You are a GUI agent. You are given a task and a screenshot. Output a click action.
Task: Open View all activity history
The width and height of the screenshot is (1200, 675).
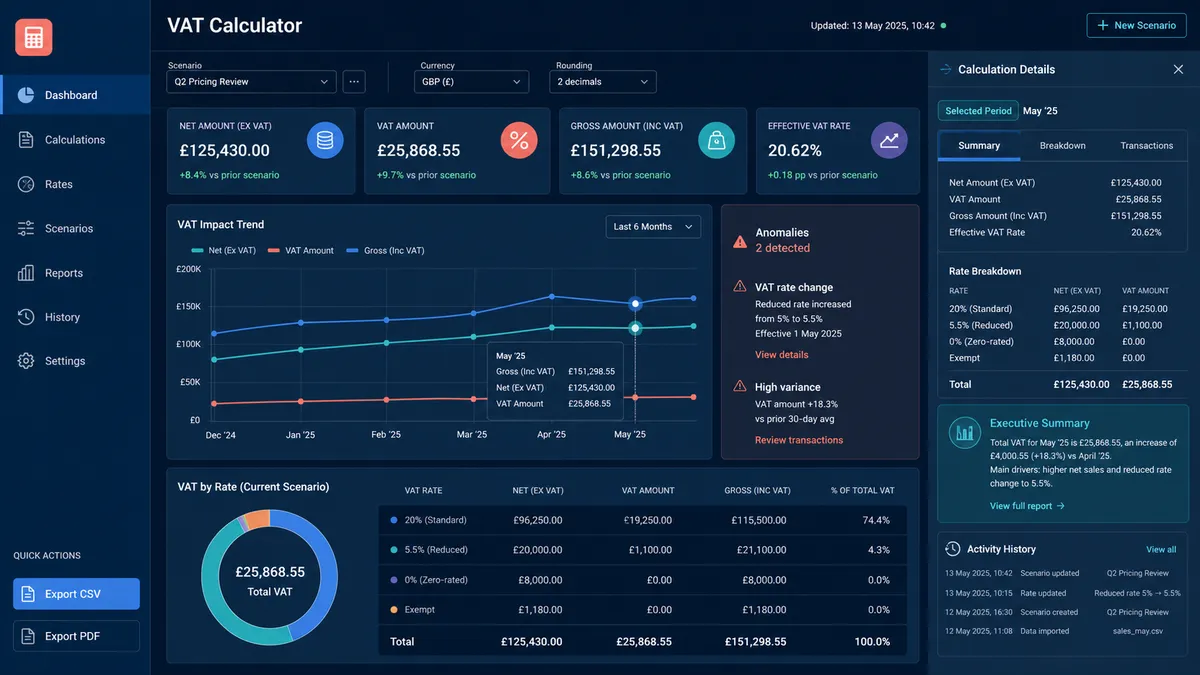coord(1161,549)
